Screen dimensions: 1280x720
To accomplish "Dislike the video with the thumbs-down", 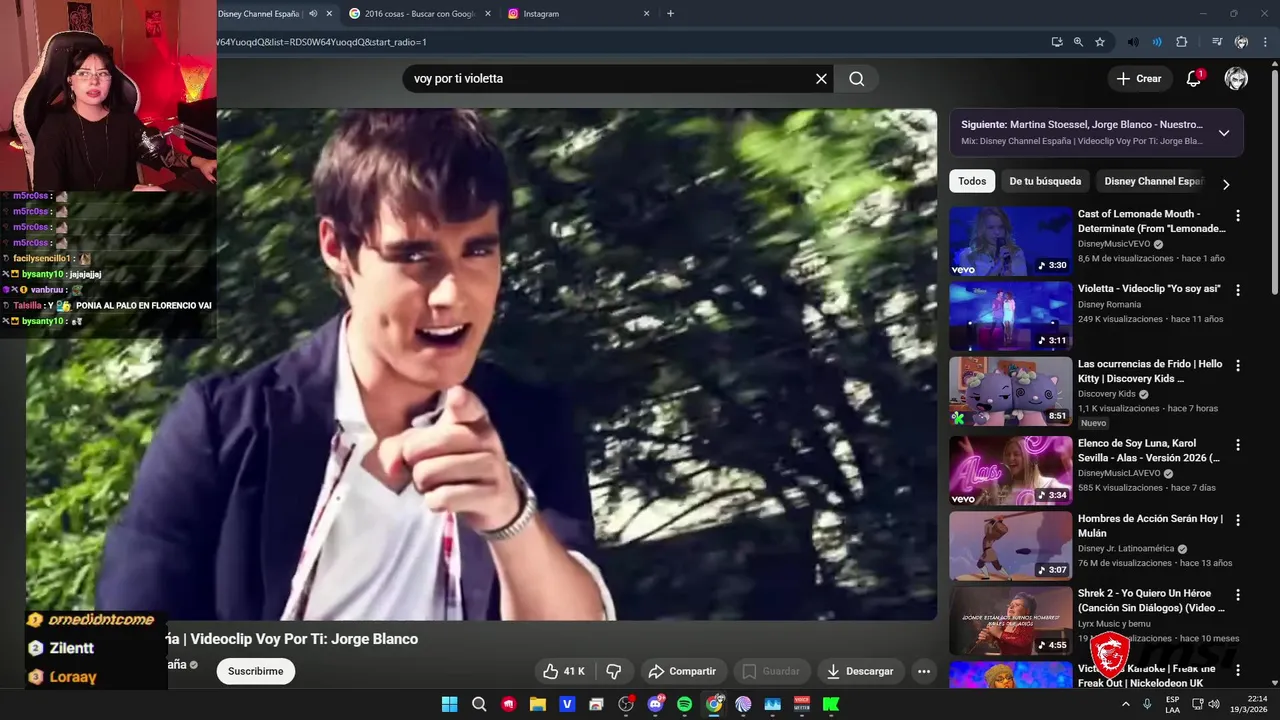I will (x=614, y=671).
